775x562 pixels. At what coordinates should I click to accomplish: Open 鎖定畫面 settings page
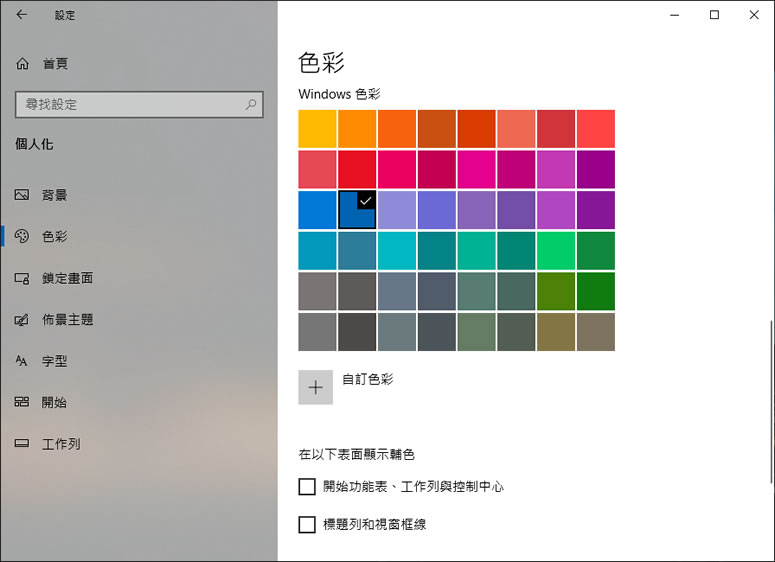coord(138,278)
